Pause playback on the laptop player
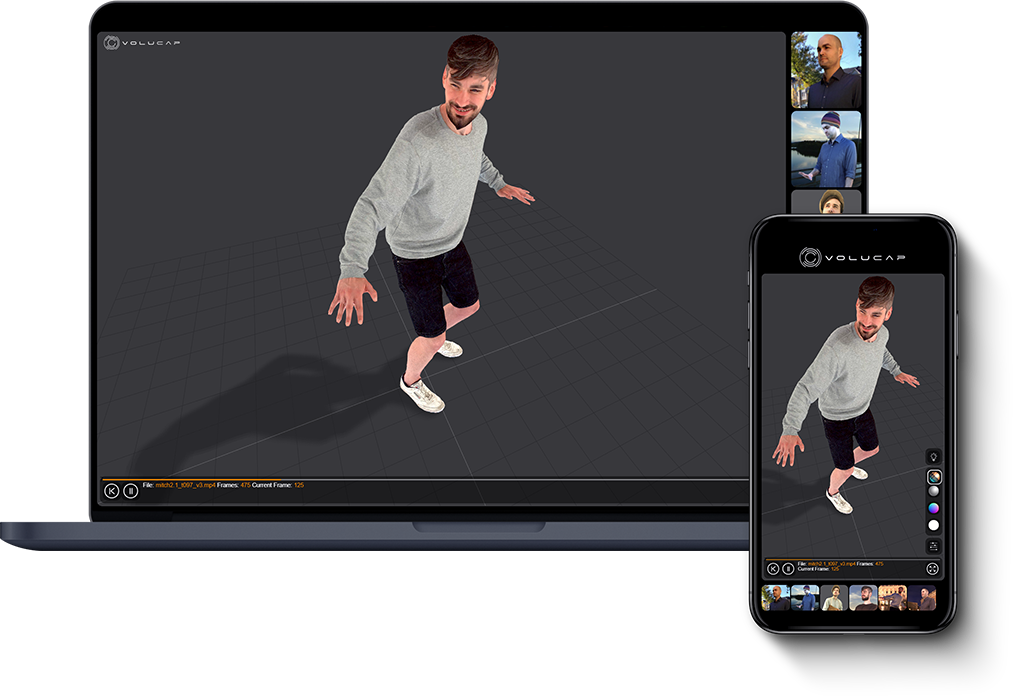The image size is (1013, 696). [x=131, y=490]
